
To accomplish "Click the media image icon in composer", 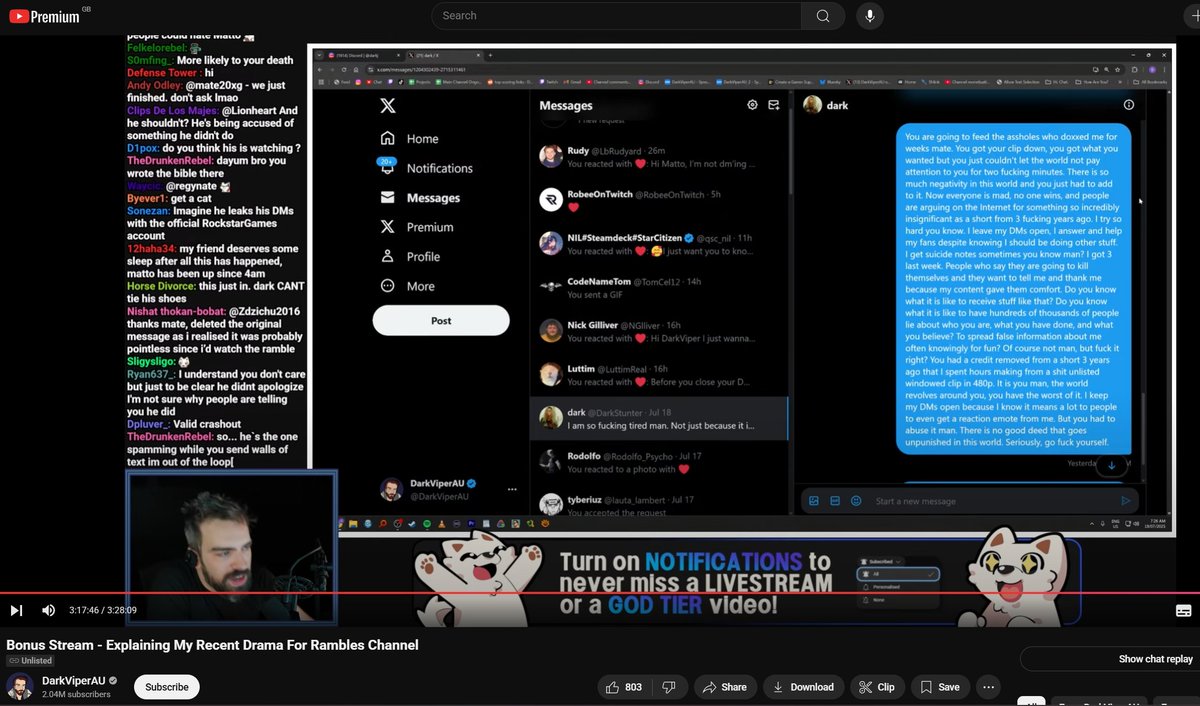I will point(814,501).
